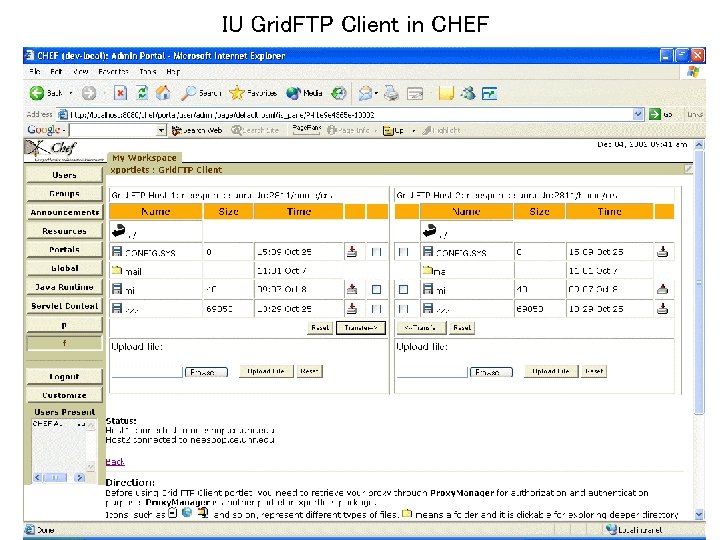Check the 69050 file box in Host 1

tap(377, 309)
